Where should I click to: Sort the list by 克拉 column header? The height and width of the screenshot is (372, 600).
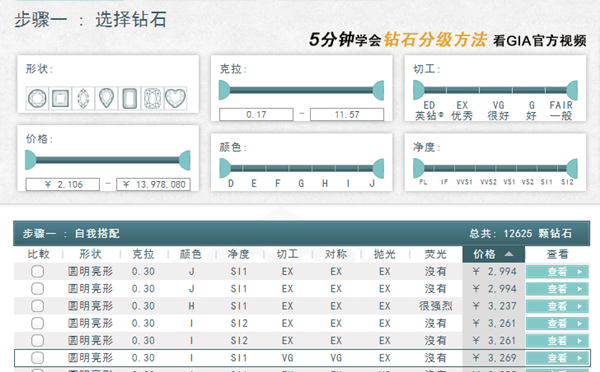point(143,254)
